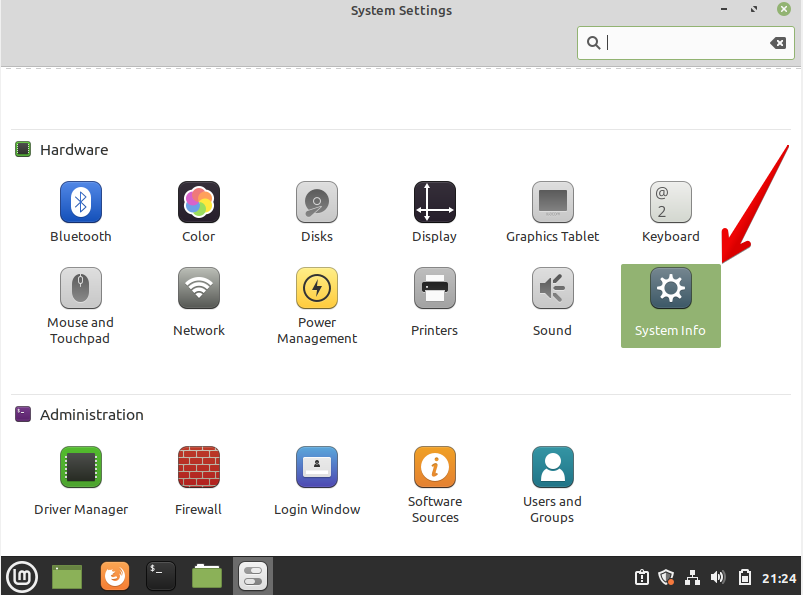Image resolution: width=803 pixels, height=595 pixels.
Task: Click the battery status tray icon
Action: (x=745, y=578)
